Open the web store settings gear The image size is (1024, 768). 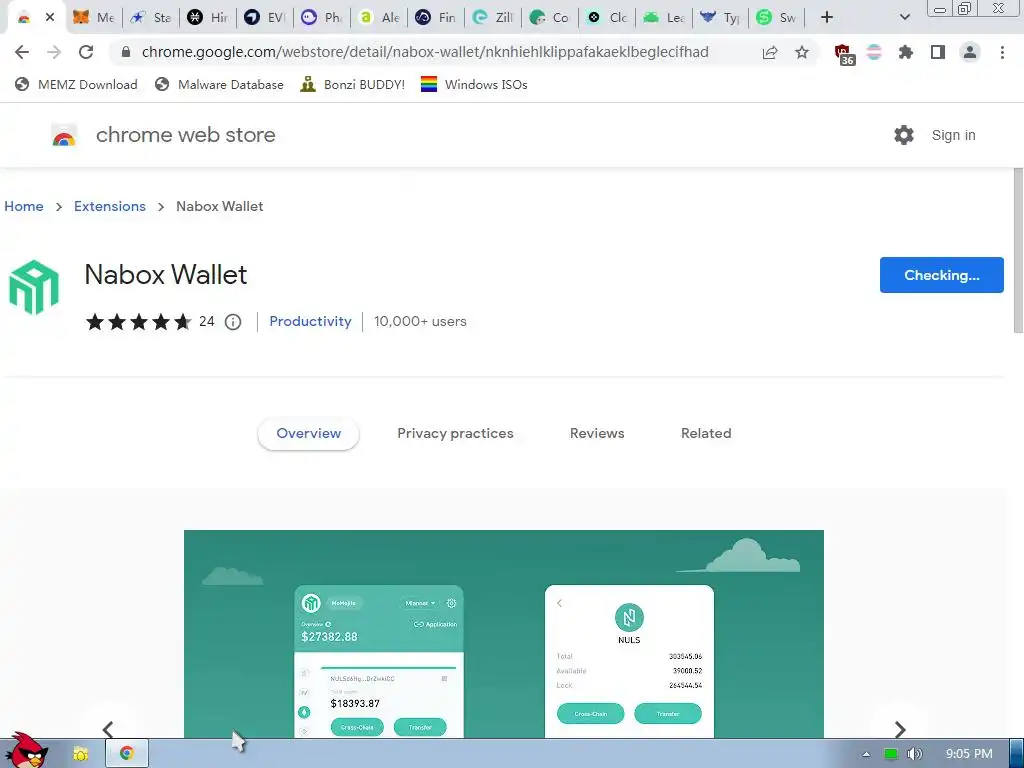point(904,135)
